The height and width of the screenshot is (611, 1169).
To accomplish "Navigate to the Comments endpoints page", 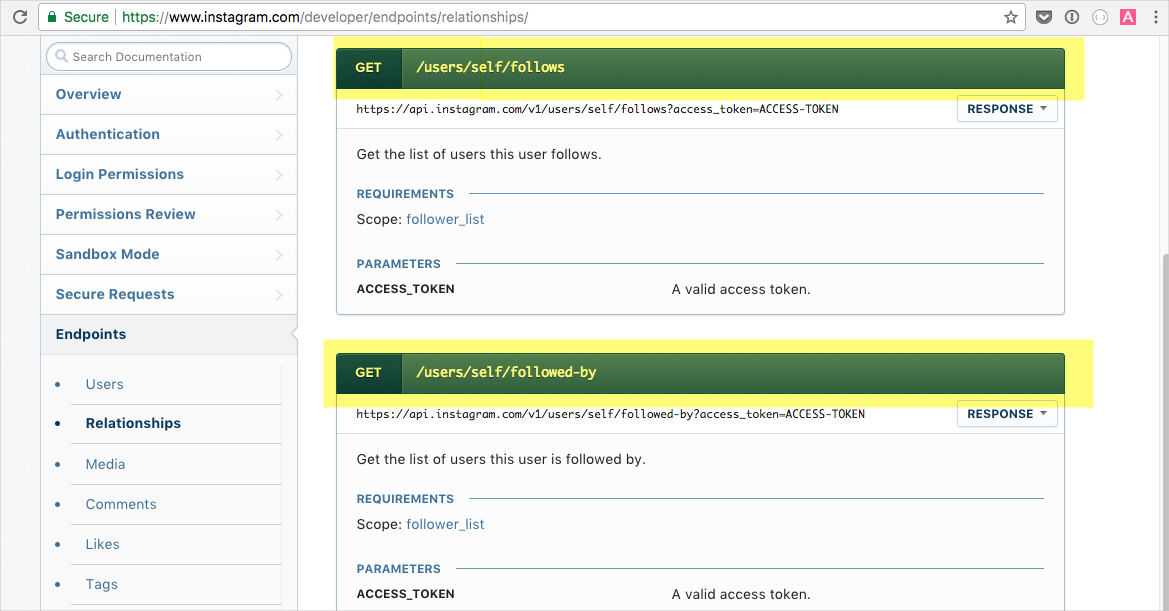I will [121, 504].
